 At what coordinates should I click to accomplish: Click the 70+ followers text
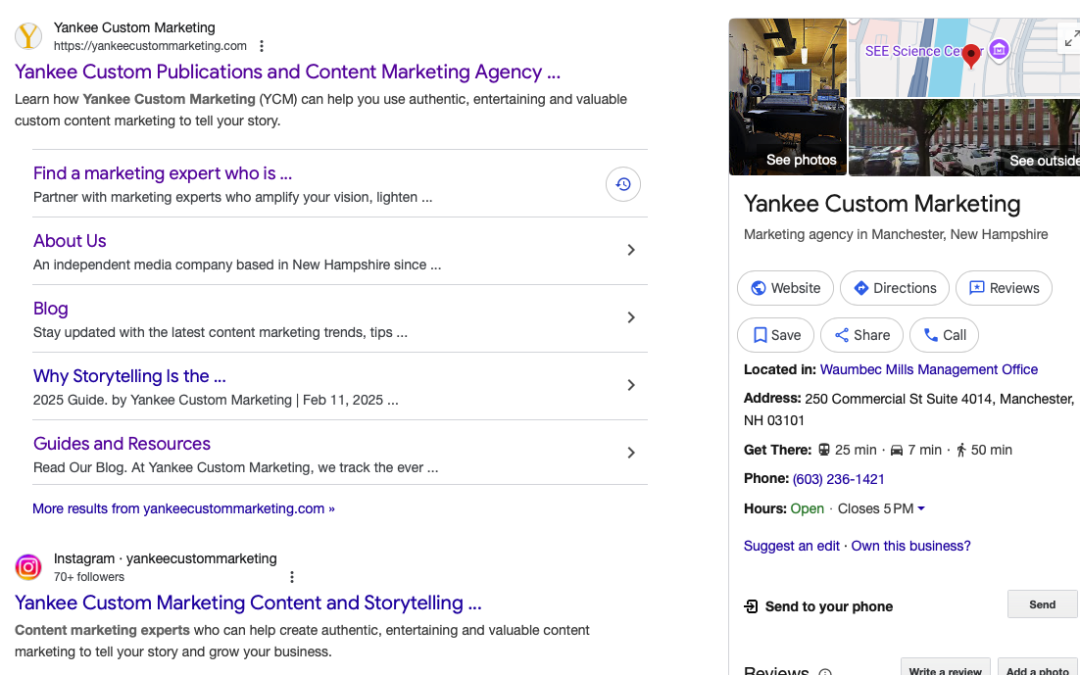(x=89, y=577)
